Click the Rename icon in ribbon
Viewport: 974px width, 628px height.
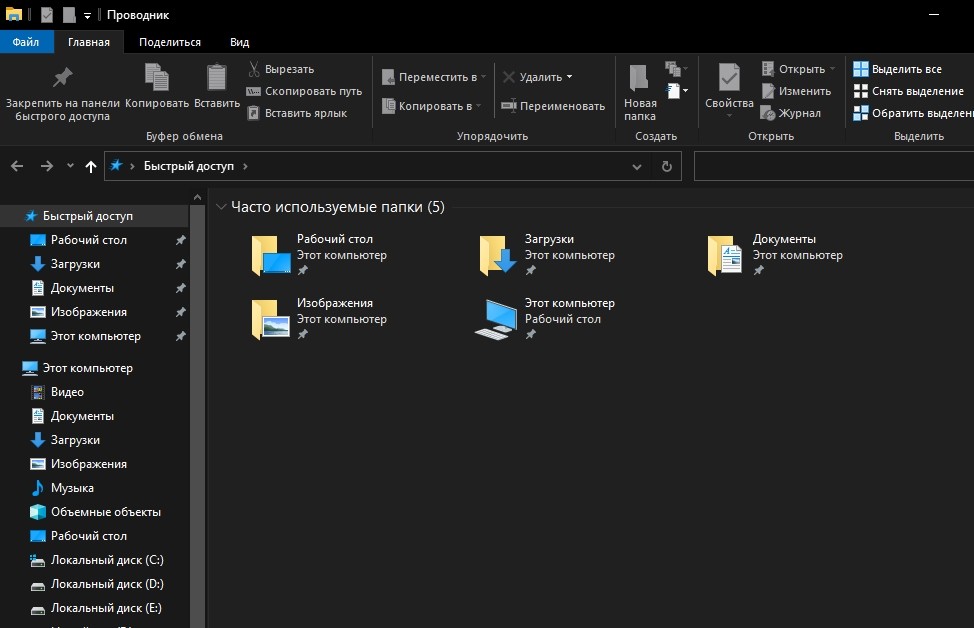tap(509, 105)
